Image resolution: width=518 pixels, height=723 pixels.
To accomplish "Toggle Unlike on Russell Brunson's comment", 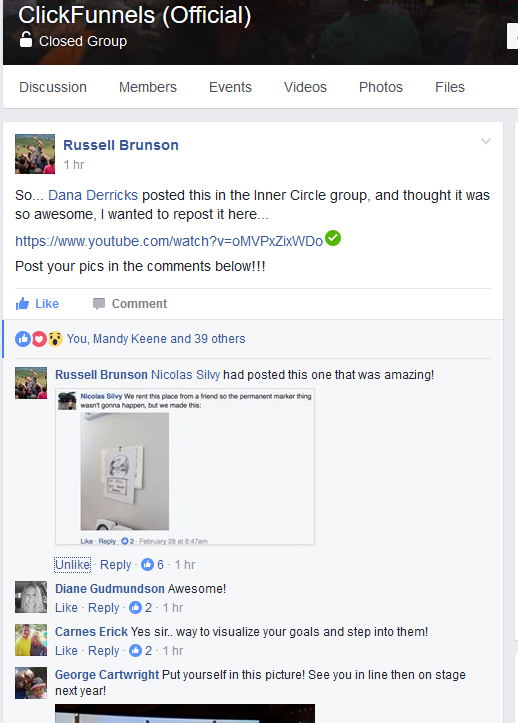I will coord(72,565).
